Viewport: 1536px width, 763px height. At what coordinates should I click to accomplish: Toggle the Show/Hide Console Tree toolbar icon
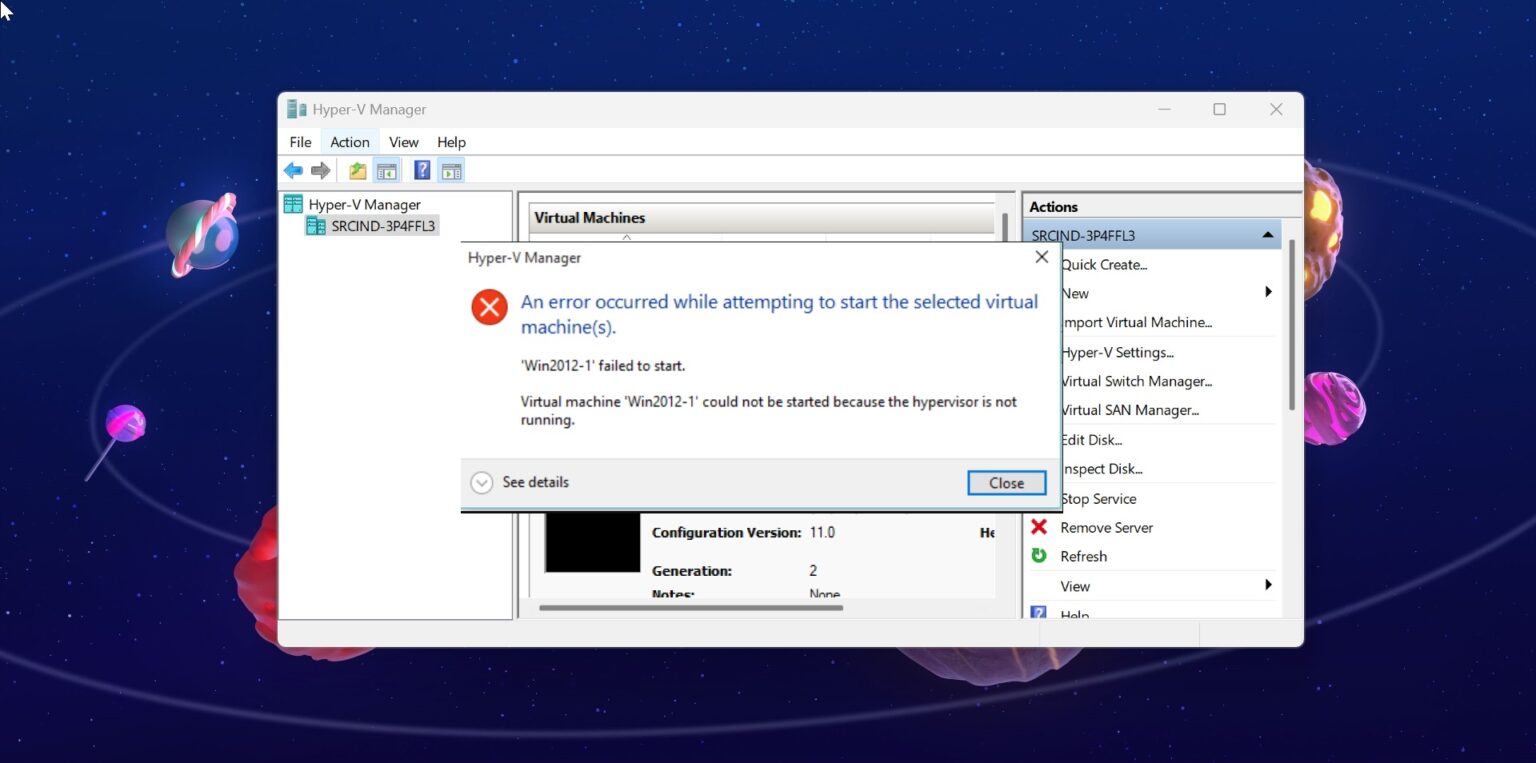pyautogui.click(x=387, y=170)
